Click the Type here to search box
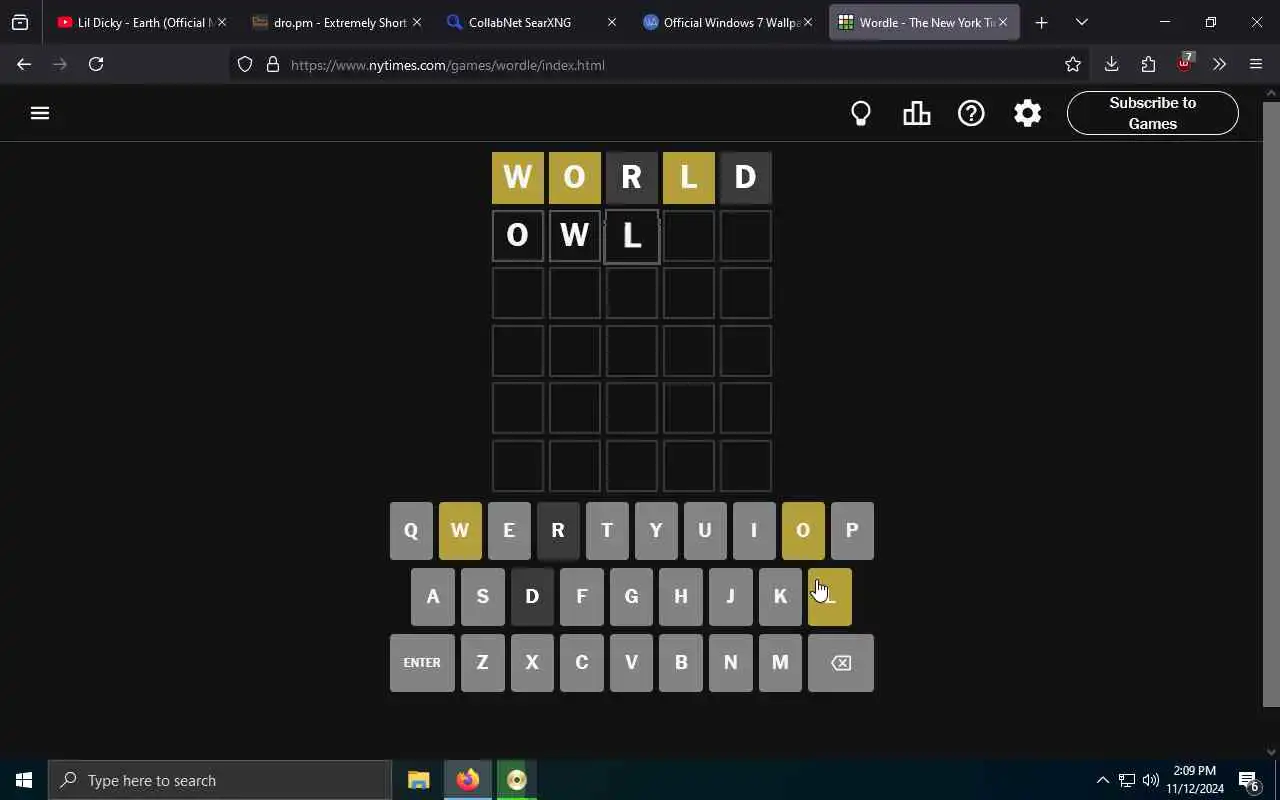The width and height of the screenshot is (1280, 800). (x=220, y=780)
